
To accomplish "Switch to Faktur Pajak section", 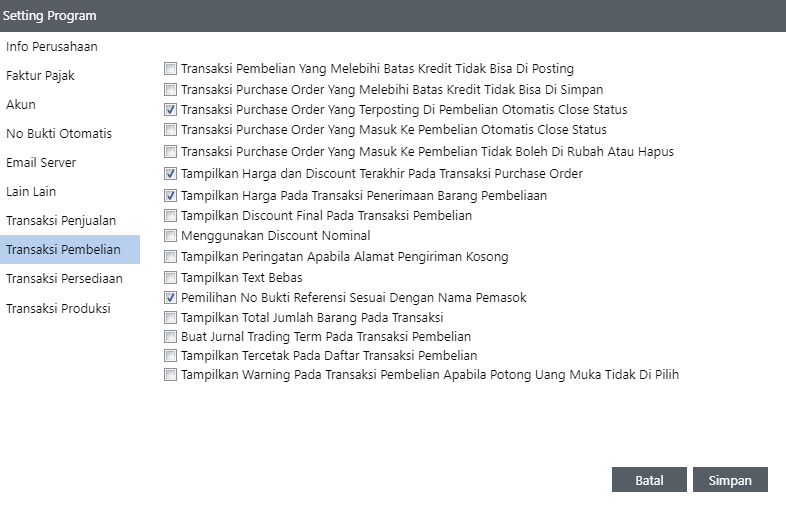I will [x=41, y=76].
